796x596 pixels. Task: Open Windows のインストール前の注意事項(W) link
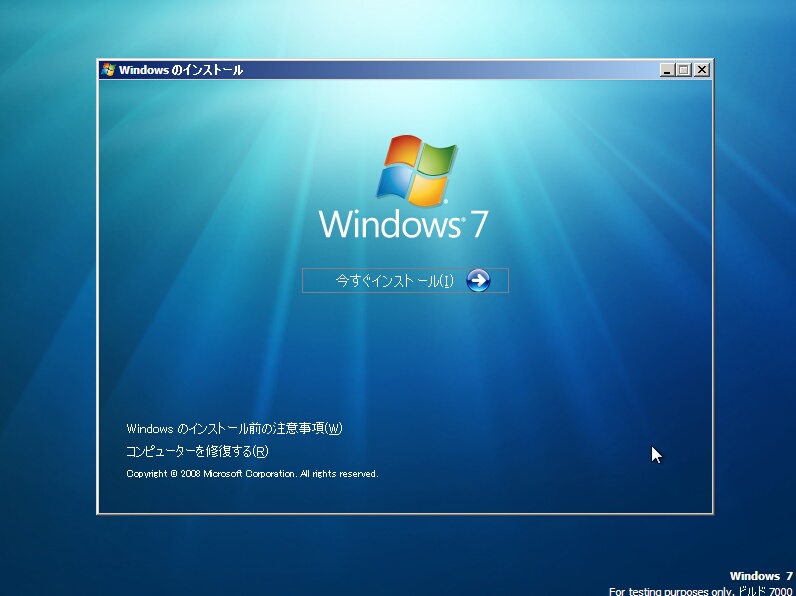234,428
